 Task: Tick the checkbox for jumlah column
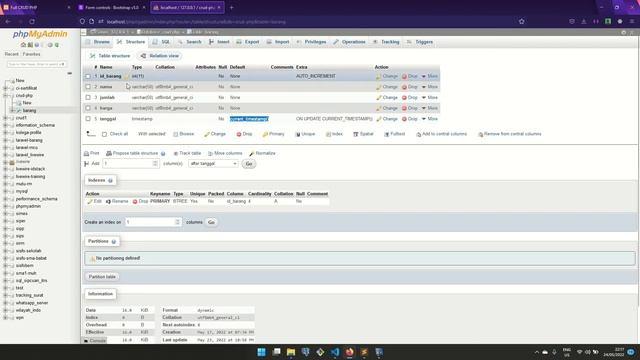[x=88, y=98]
